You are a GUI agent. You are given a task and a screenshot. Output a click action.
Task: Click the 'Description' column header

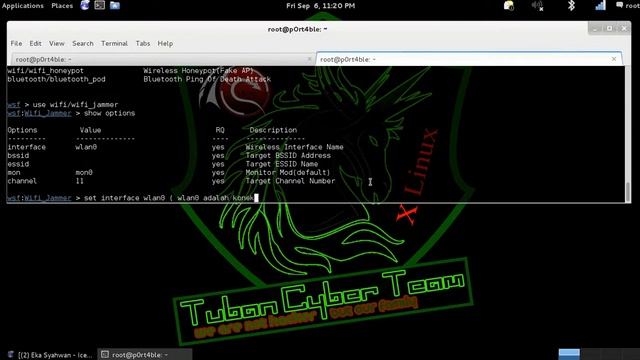point(273,130)
